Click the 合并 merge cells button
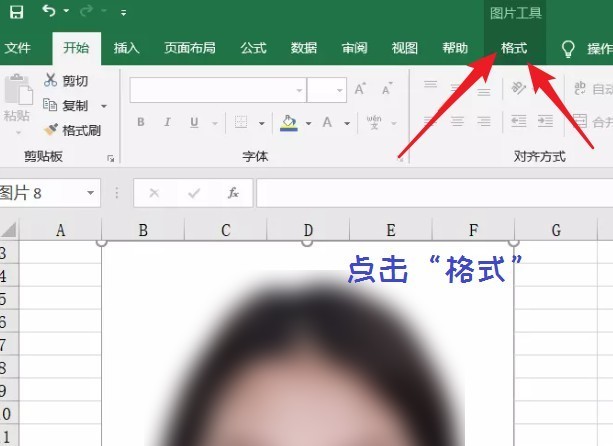 point(593,122)
